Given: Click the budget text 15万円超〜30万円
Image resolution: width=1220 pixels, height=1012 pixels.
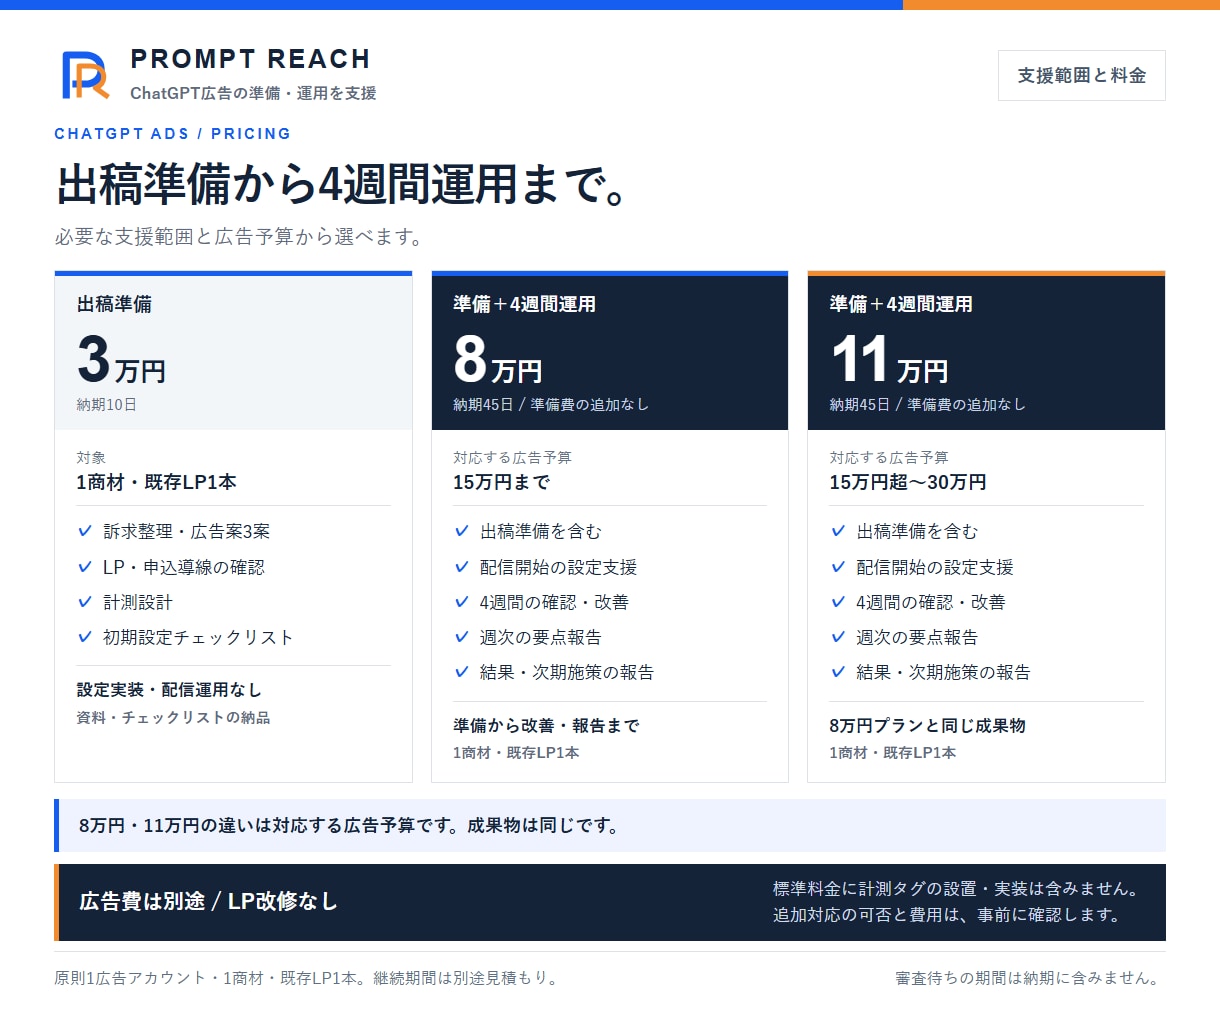Looking at the screenshot, I should click(x=908, y=482).
